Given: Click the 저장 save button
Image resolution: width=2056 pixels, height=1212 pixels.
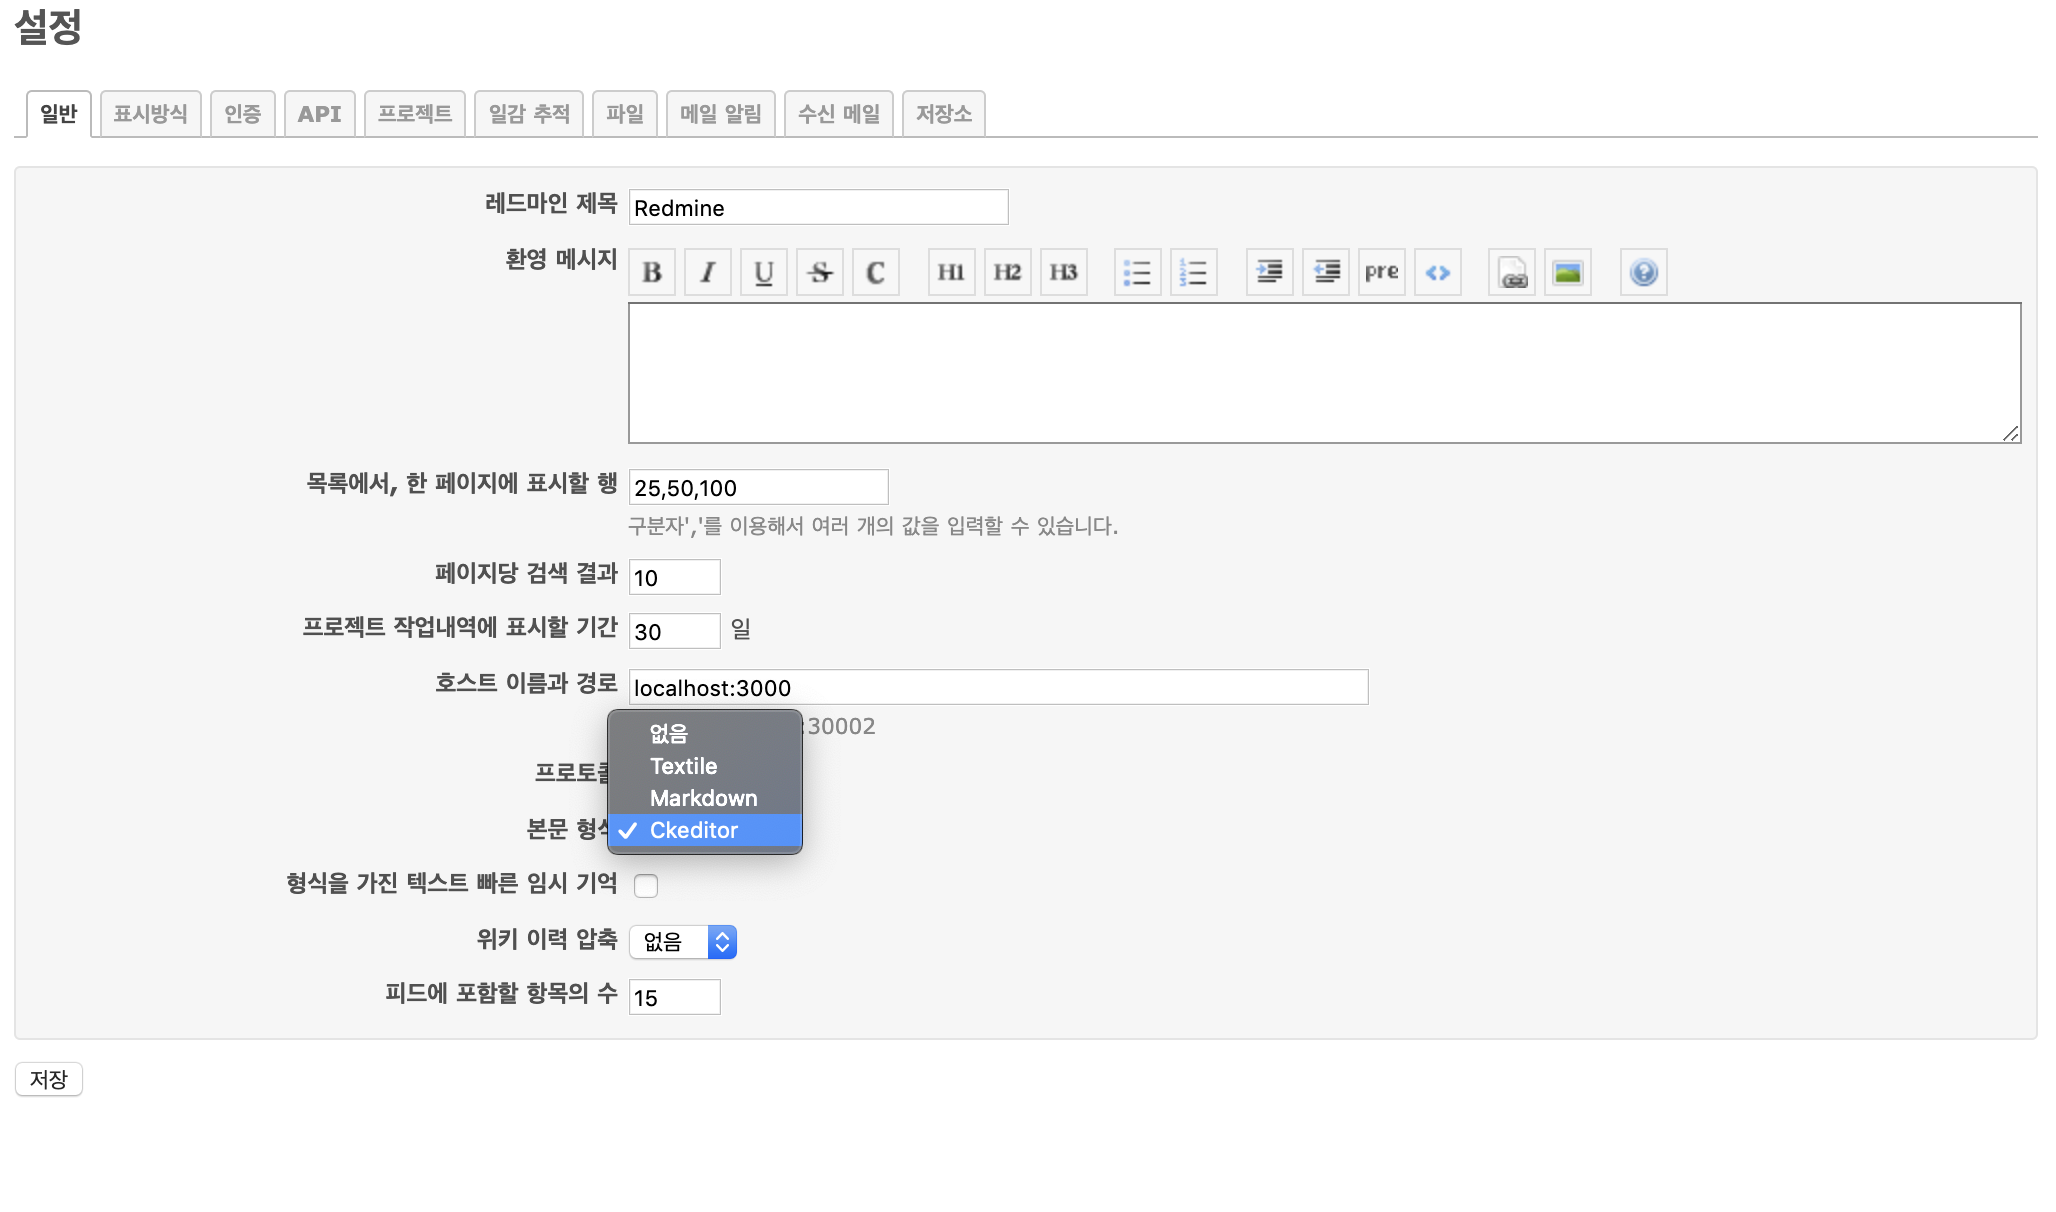Looking at the screenshot, I should (49, 1079).
